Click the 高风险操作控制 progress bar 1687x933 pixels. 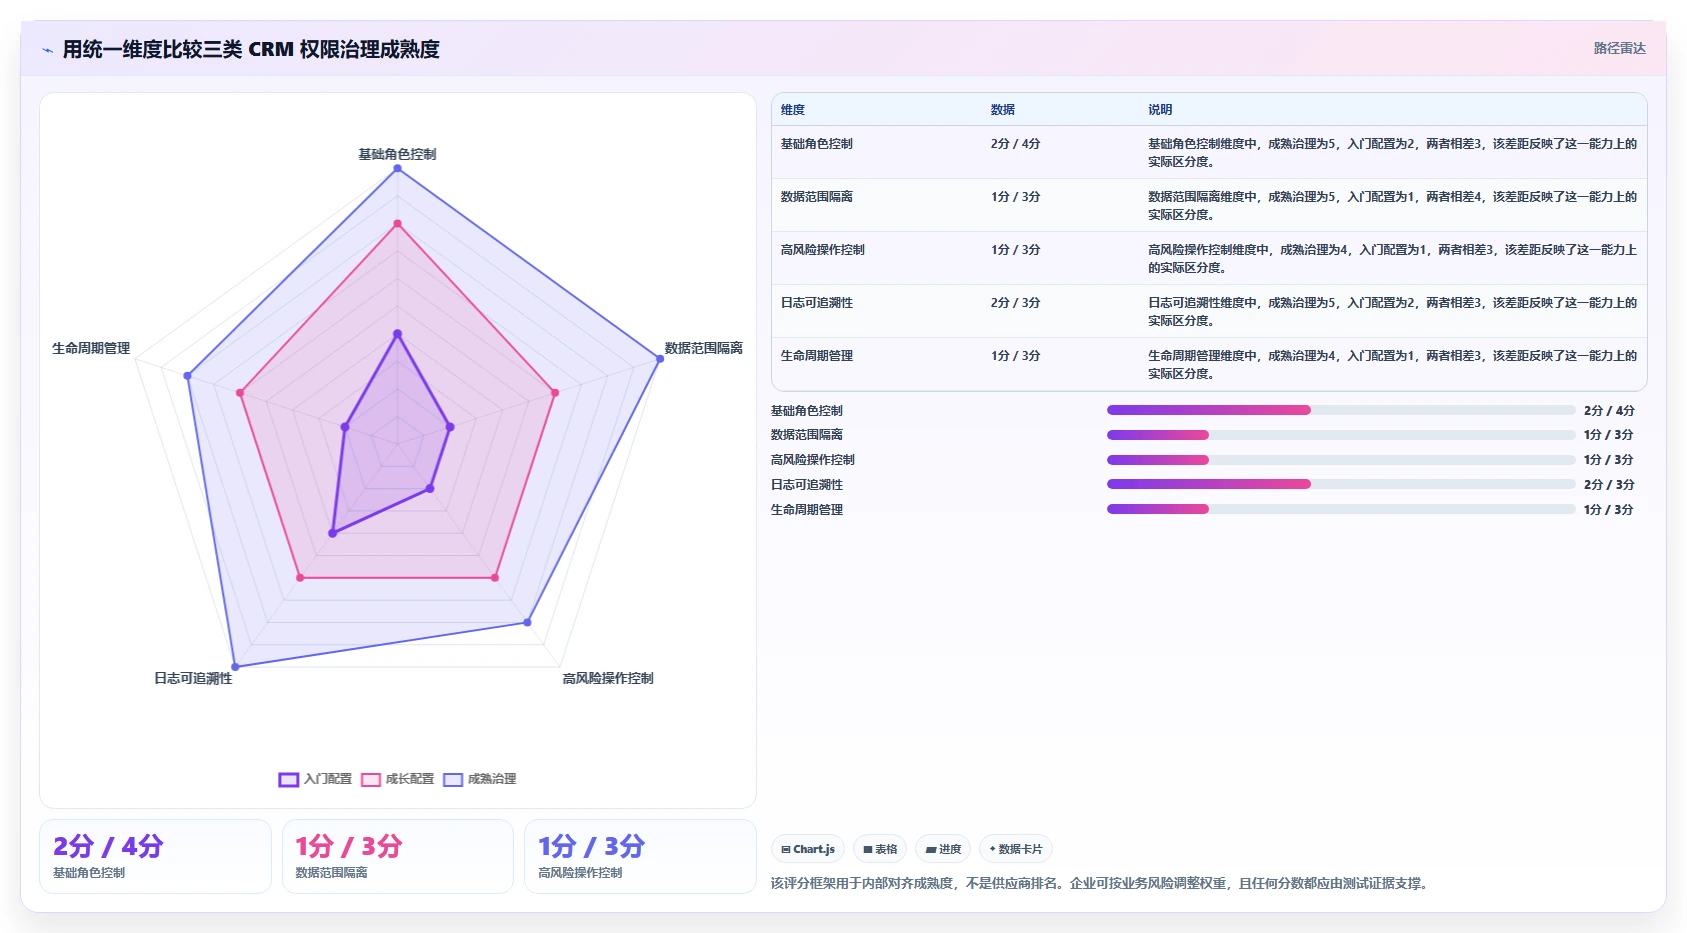(1341, 460)
